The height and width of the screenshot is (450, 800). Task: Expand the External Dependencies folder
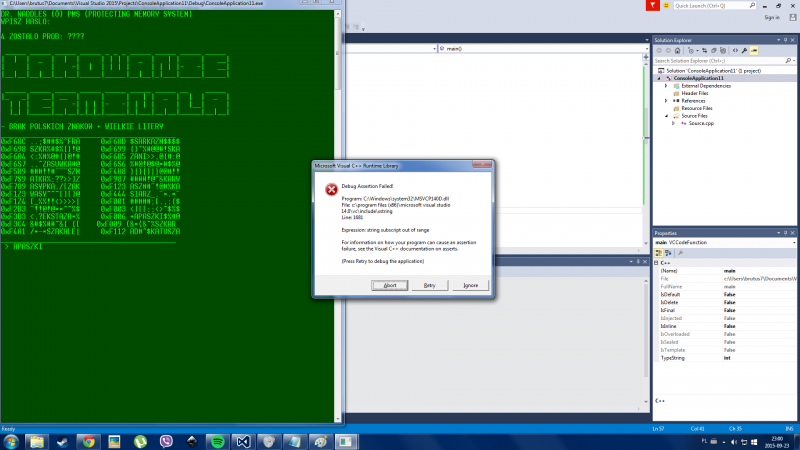[666, 85]
